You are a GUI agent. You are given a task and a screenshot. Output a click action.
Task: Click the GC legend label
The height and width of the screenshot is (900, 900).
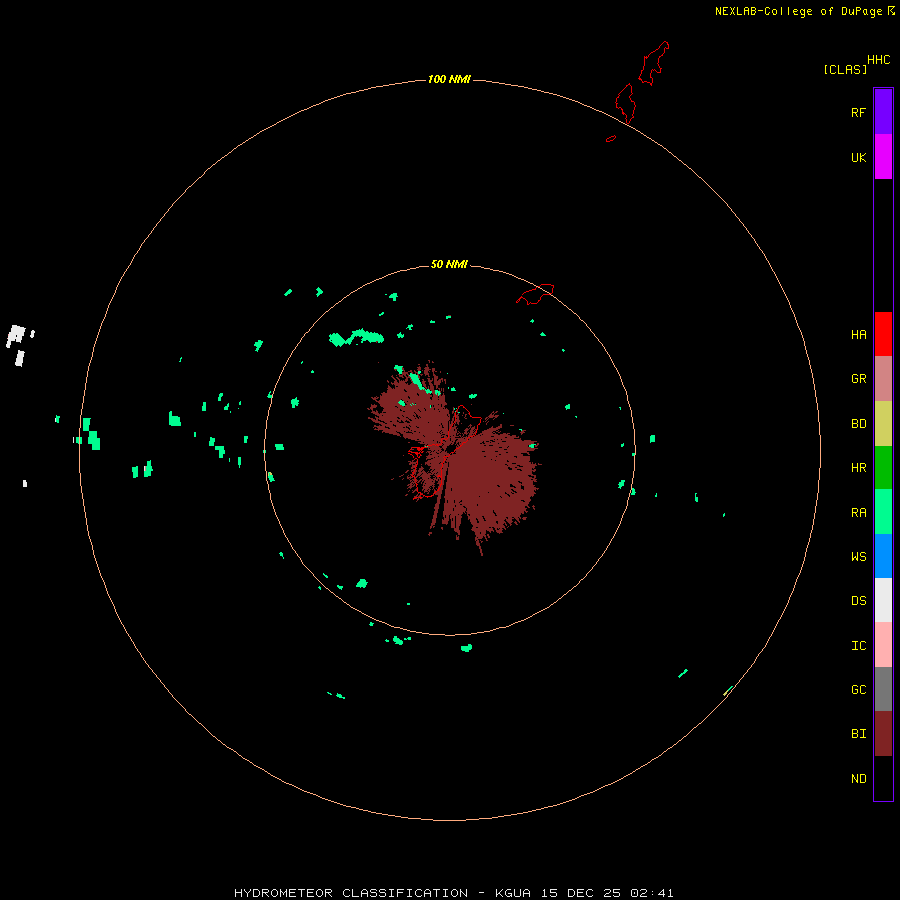coord(858,690)
